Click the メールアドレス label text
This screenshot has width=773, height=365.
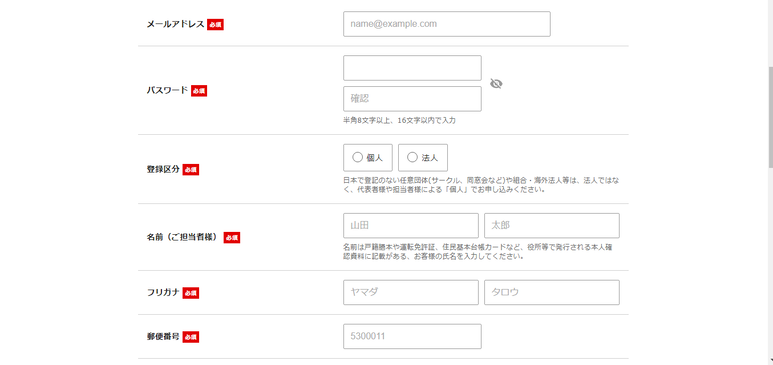tap(175, 24)
